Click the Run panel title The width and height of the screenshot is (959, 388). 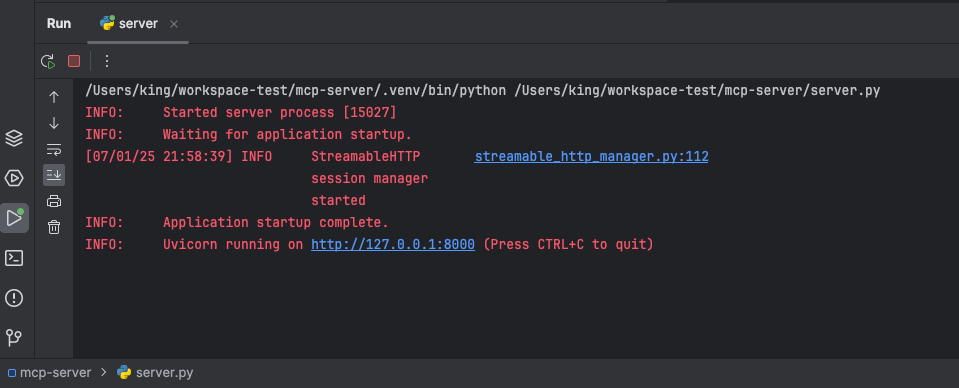tap(59, 24)
